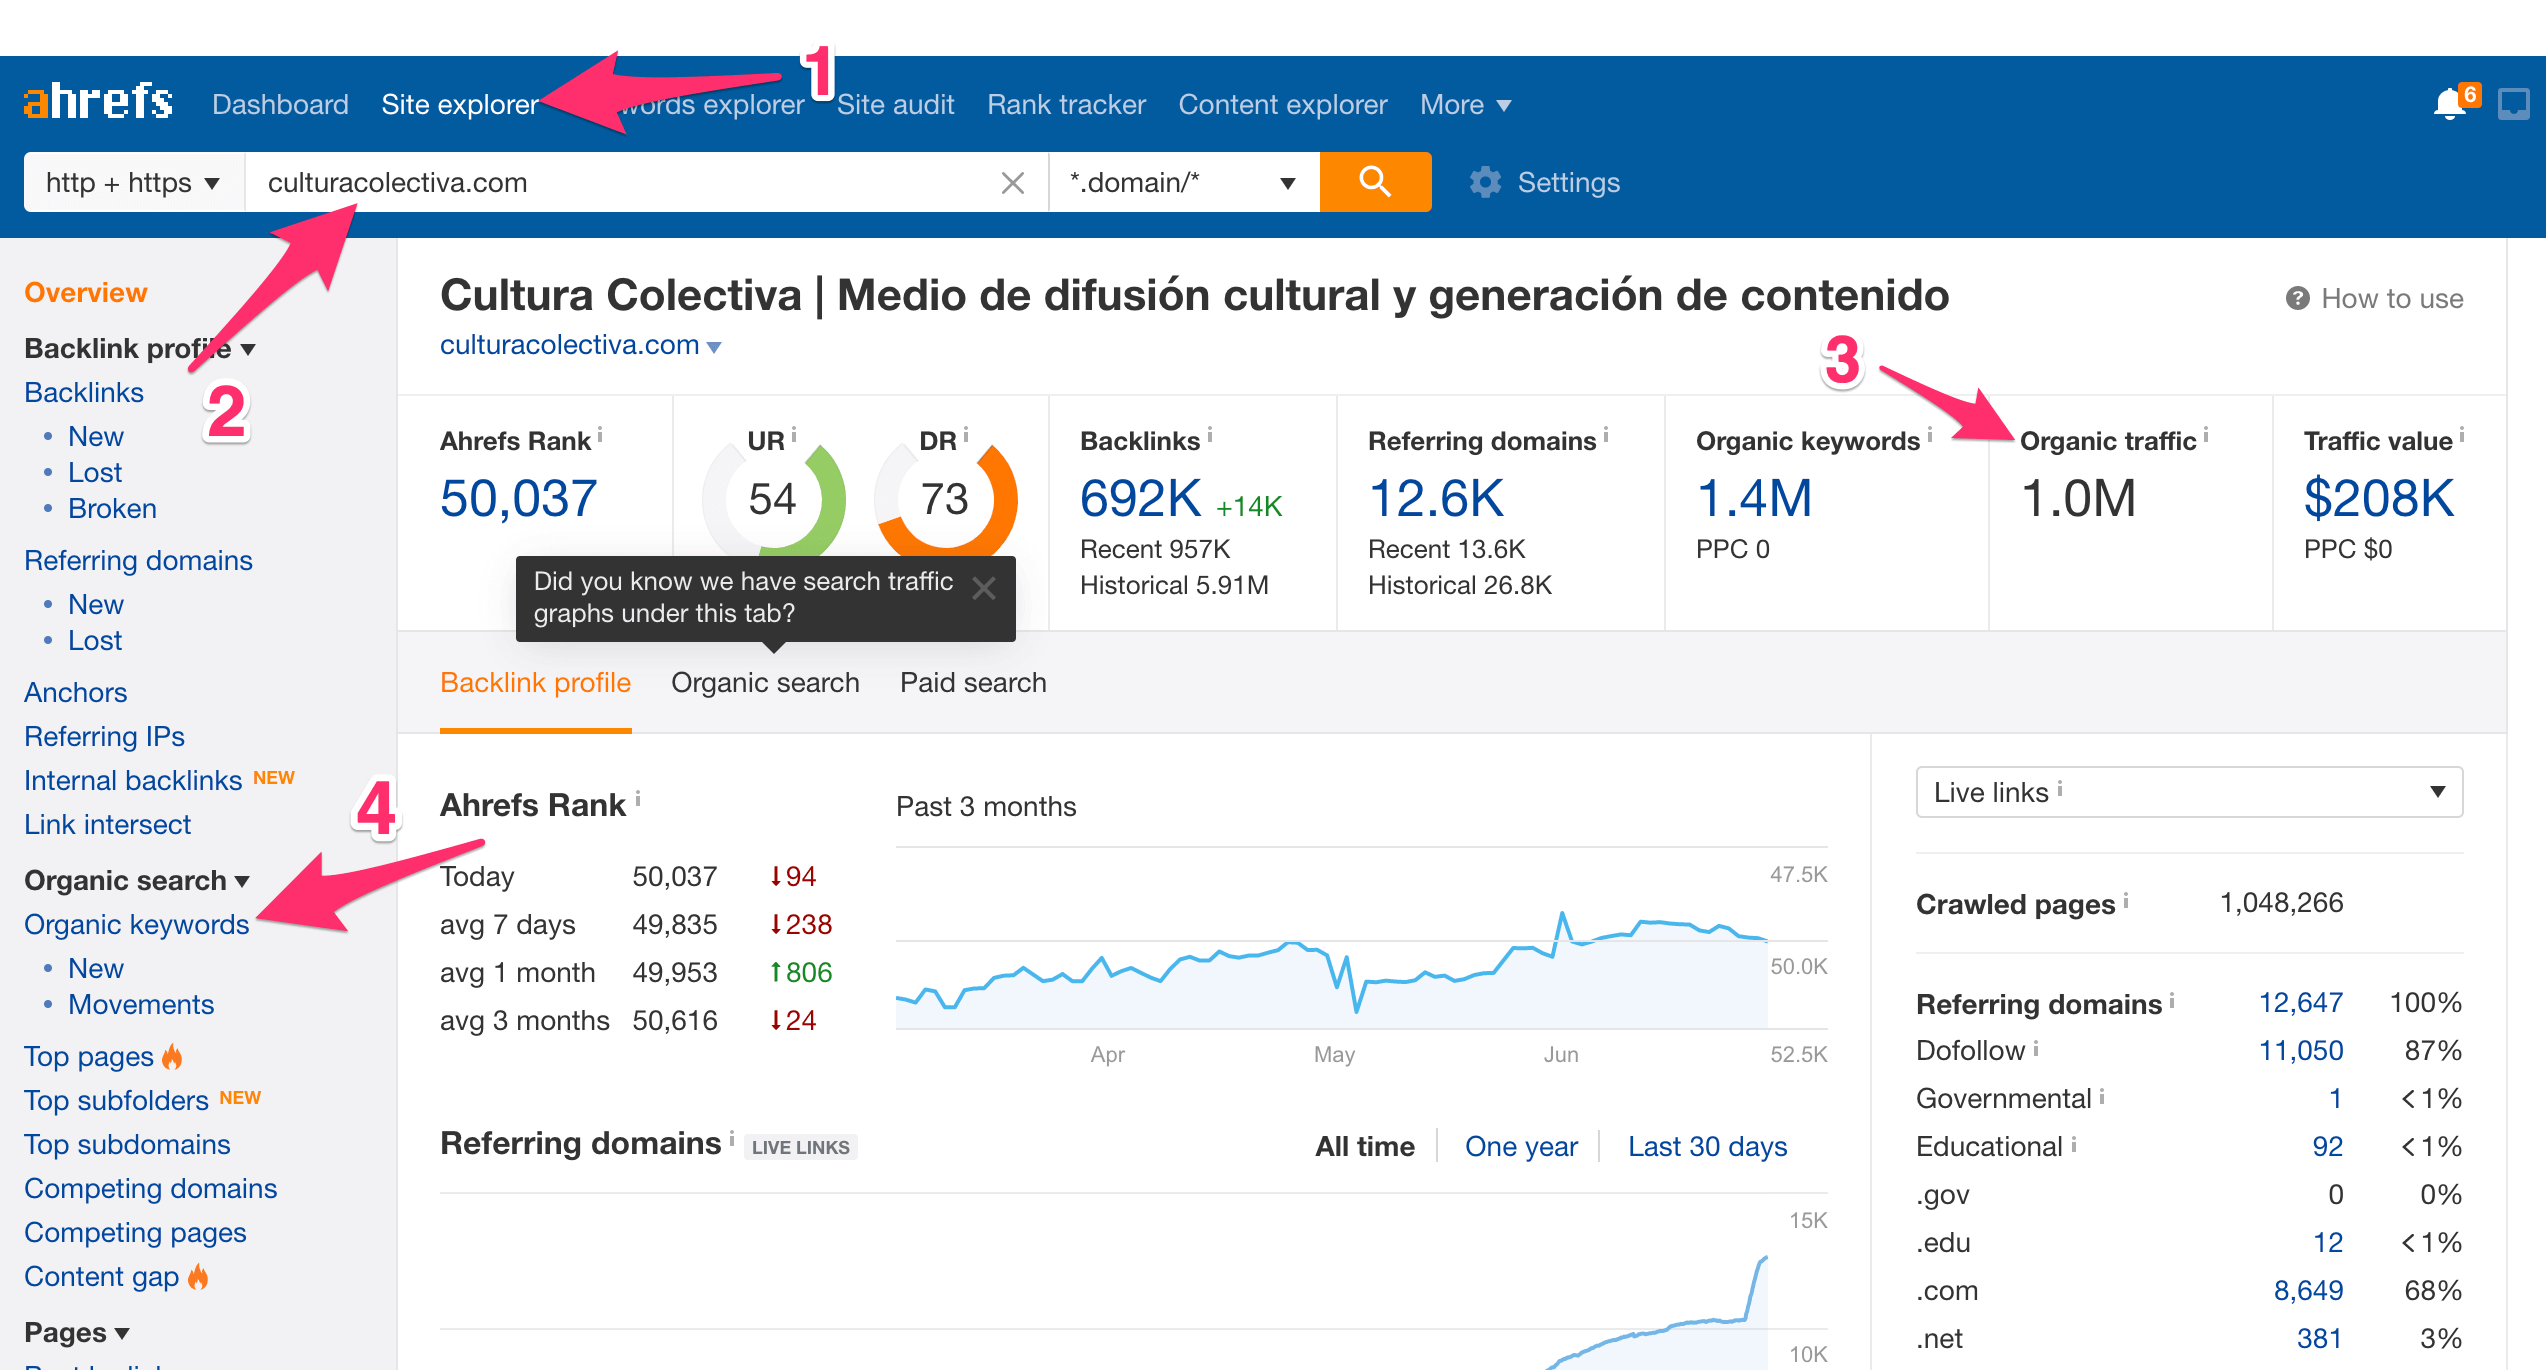
Task: Open Link intersect in the sidebar
Action: tap(107, 824)
